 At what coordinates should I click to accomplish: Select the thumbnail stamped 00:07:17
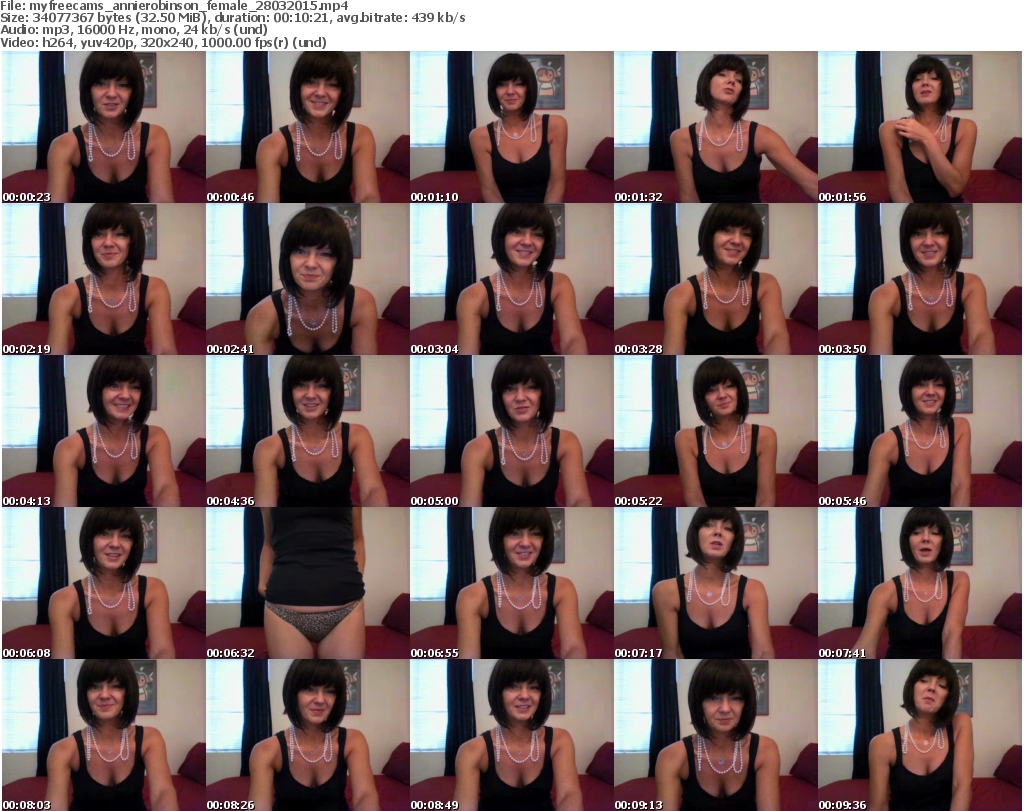coord(715,583)
